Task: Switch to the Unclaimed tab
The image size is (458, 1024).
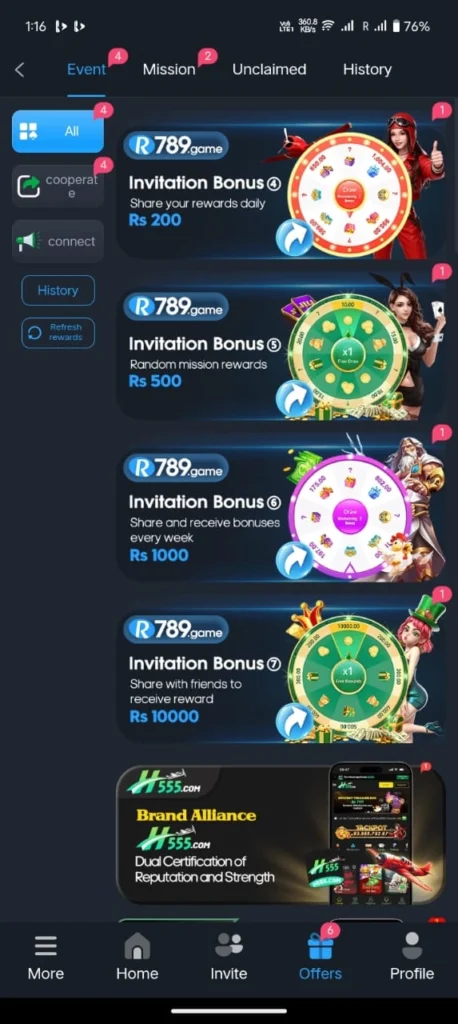Action: click(x=269, y=69)
